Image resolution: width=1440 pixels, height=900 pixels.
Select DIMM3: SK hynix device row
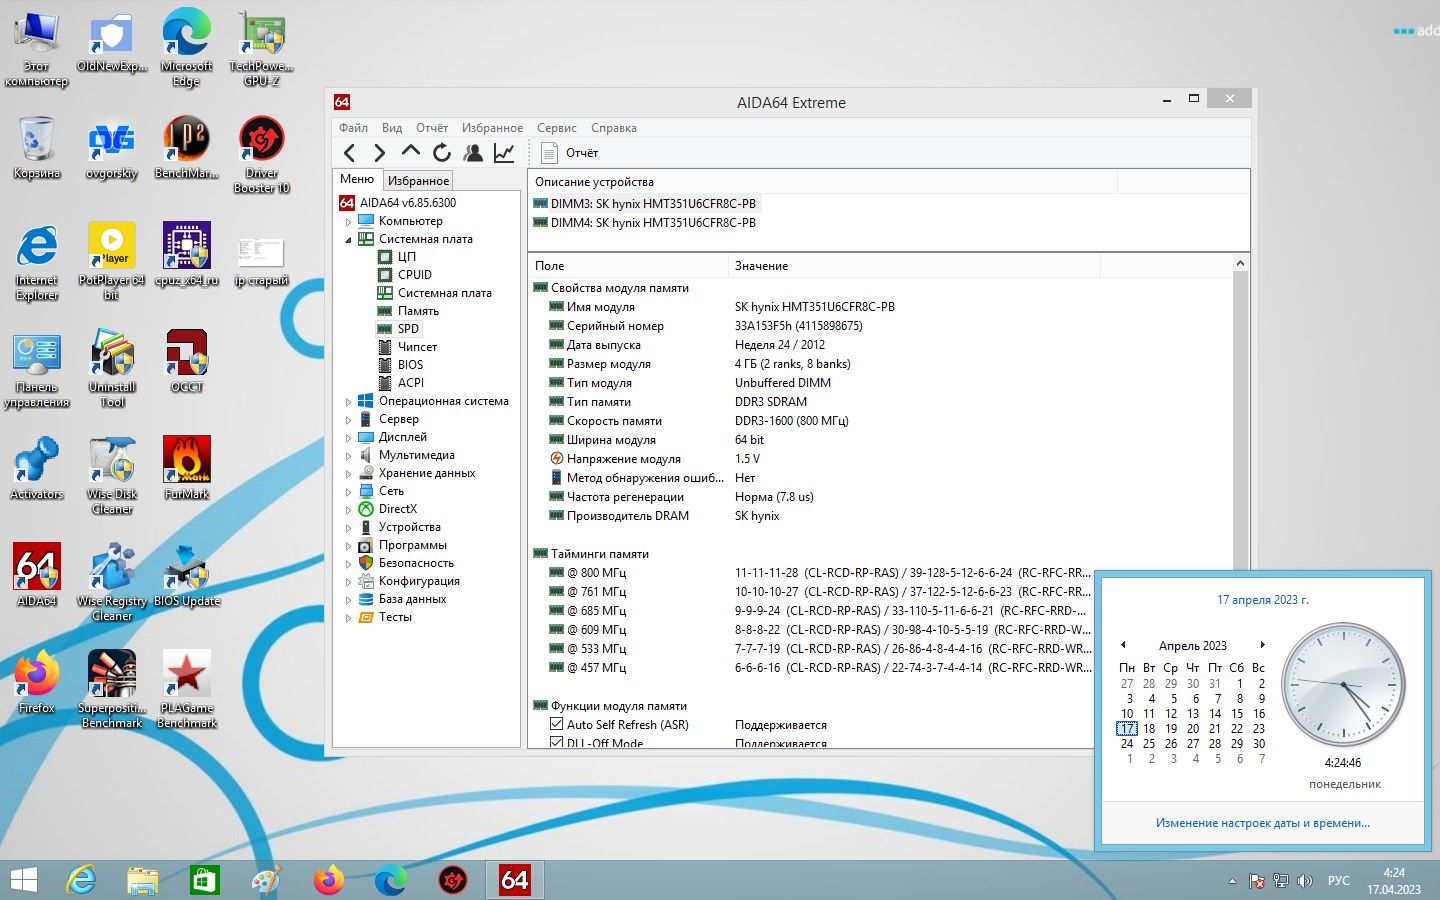[x=644, y=203]
